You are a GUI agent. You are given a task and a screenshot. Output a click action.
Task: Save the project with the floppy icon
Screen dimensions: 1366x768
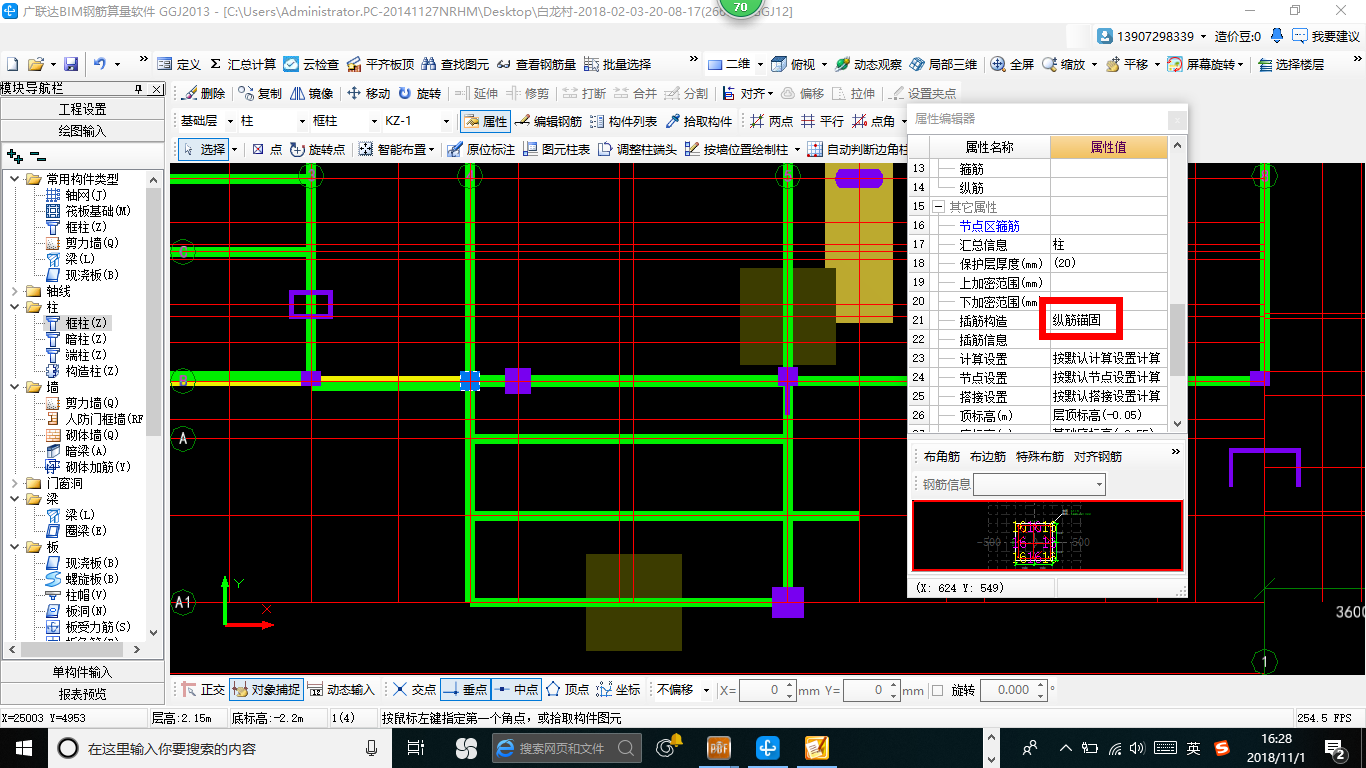71,64
